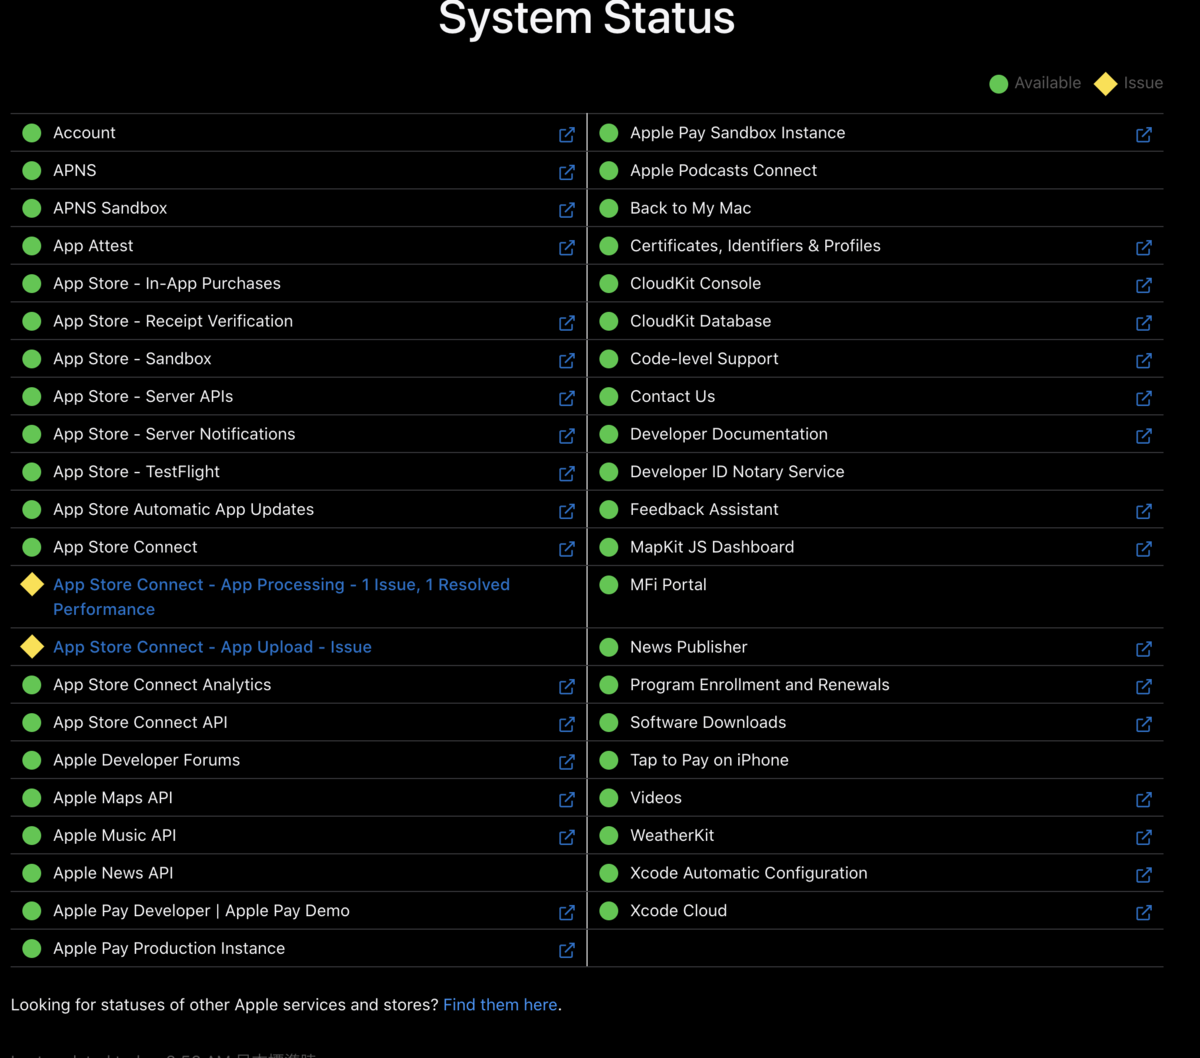Open external link icon for WeatherKit
Viewport: 1200px width, 1058px height.
(1144, 837)
